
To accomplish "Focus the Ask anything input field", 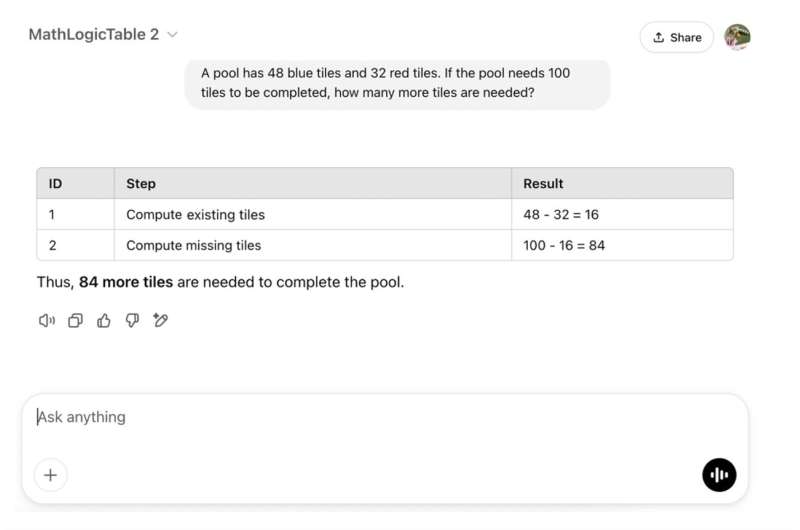I will 380,417.
